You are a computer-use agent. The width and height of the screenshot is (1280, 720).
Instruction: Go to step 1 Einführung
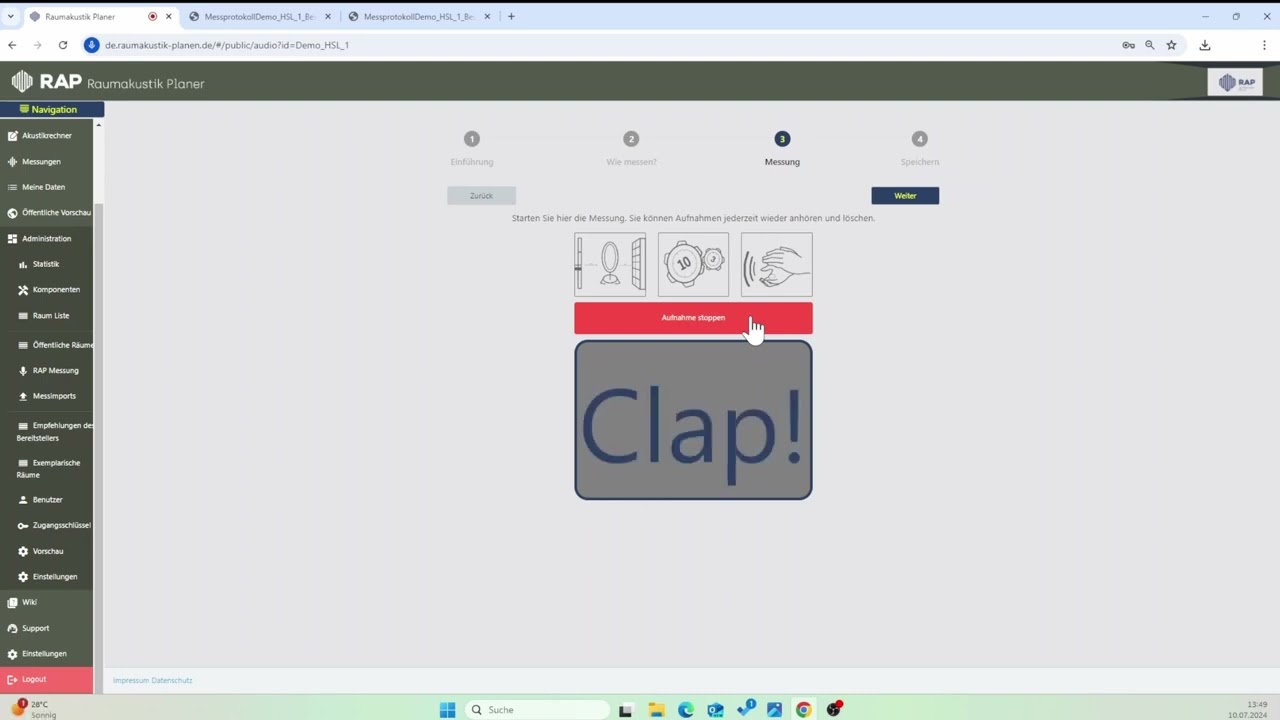click(x=472, y=148)
